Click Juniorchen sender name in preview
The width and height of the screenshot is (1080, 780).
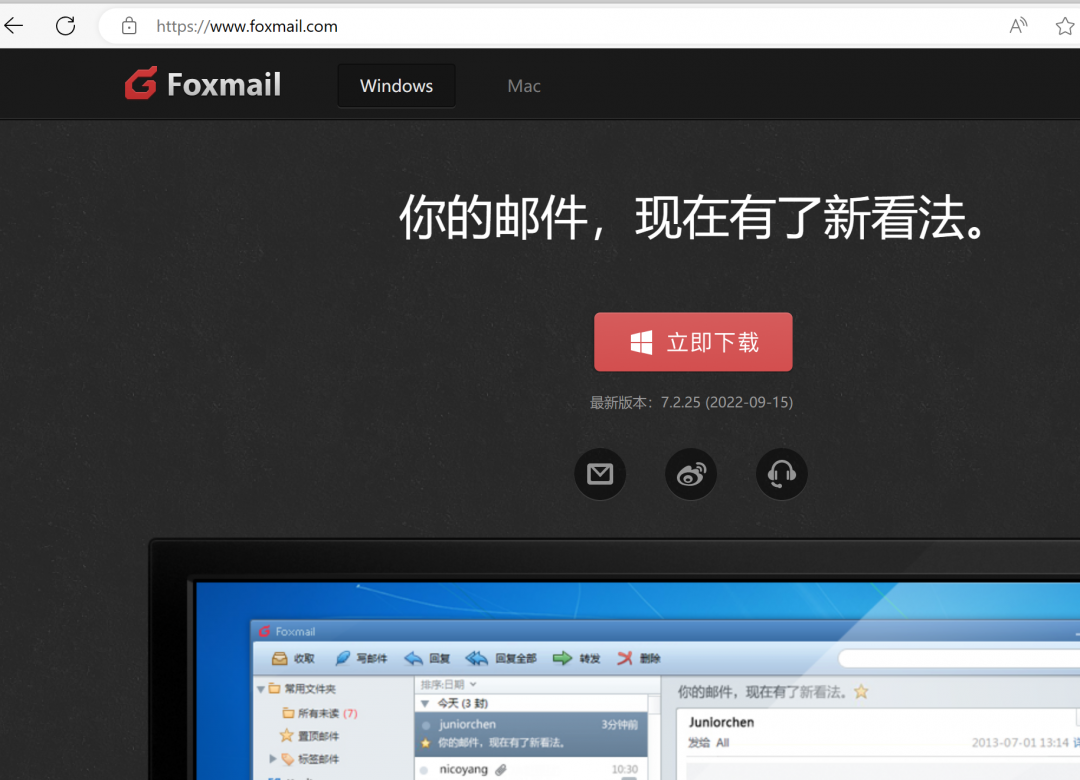[721, 722]
